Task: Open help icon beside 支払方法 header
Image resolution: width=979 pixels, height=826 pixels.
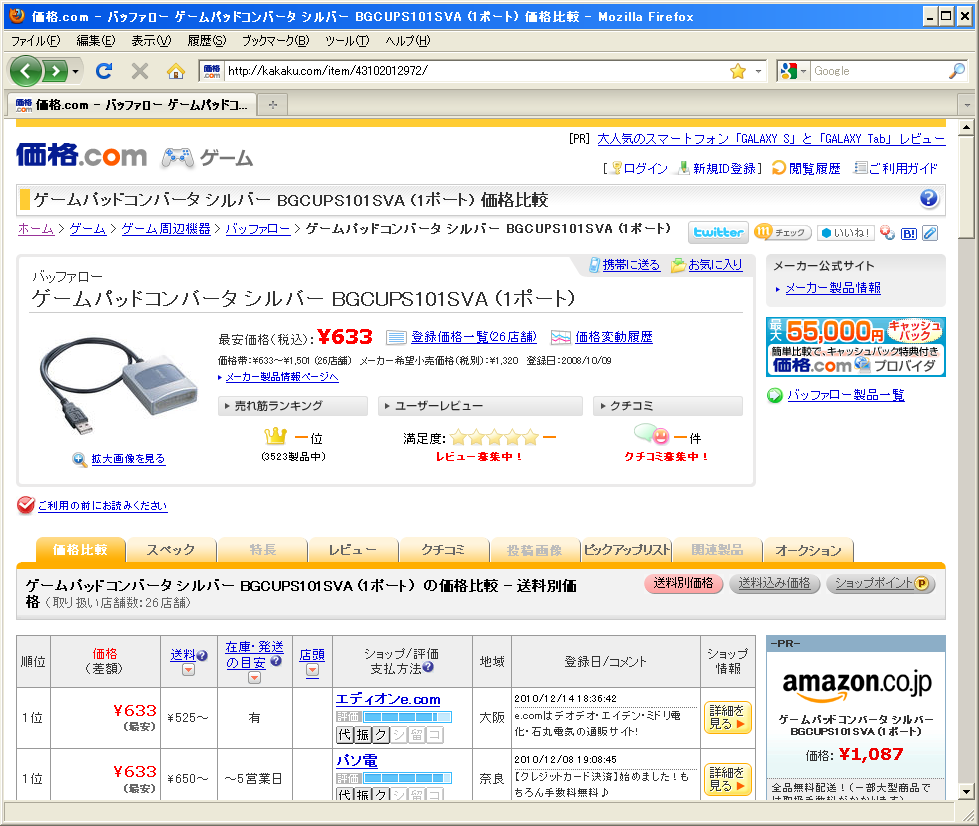Action: [x=428, y=667]
